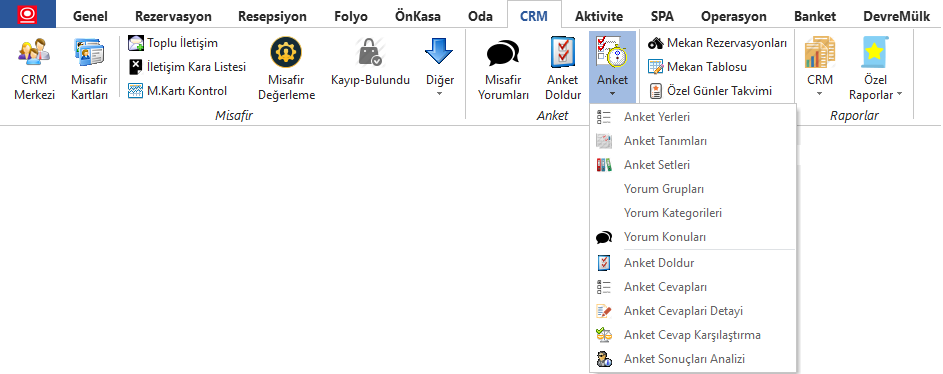This screenshot has width=943, height=374.
Task: Click the Anket Doldur ribbon icon
Action: pyautogui.click(x=563, y=69)
